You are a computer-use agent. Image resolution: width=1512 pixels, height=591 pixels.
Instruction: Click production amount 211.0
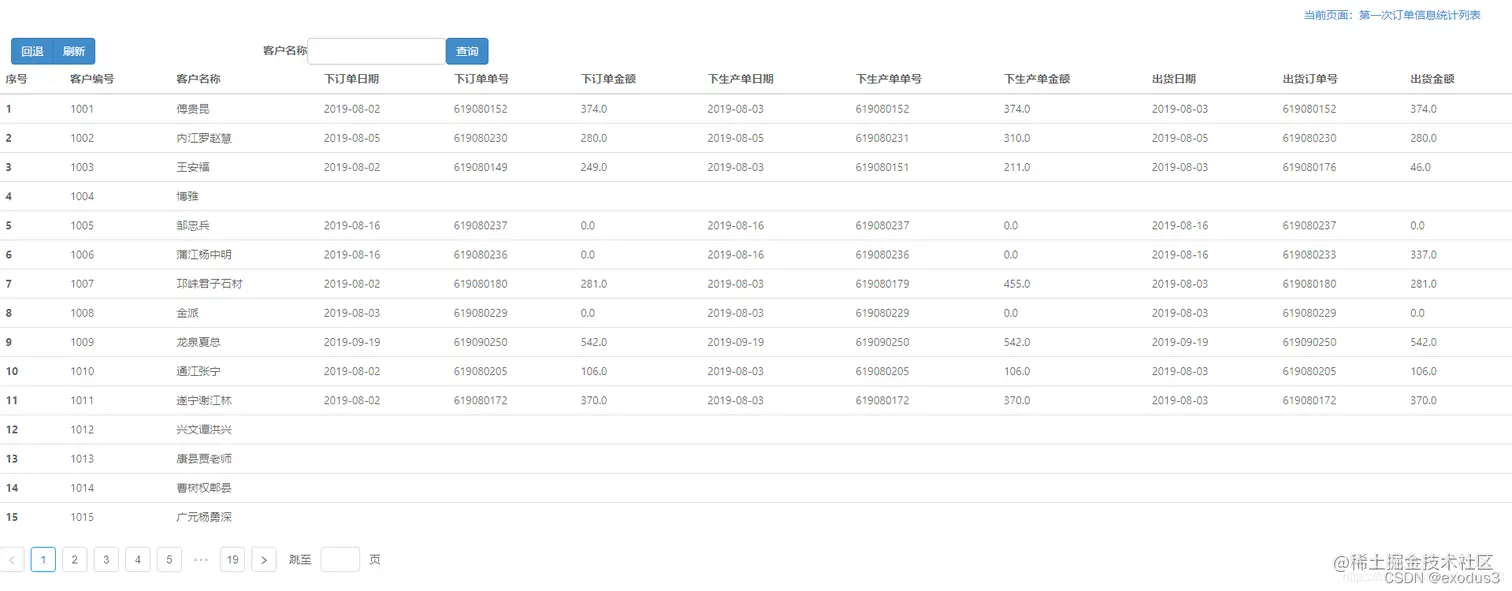click(1017, 167)
